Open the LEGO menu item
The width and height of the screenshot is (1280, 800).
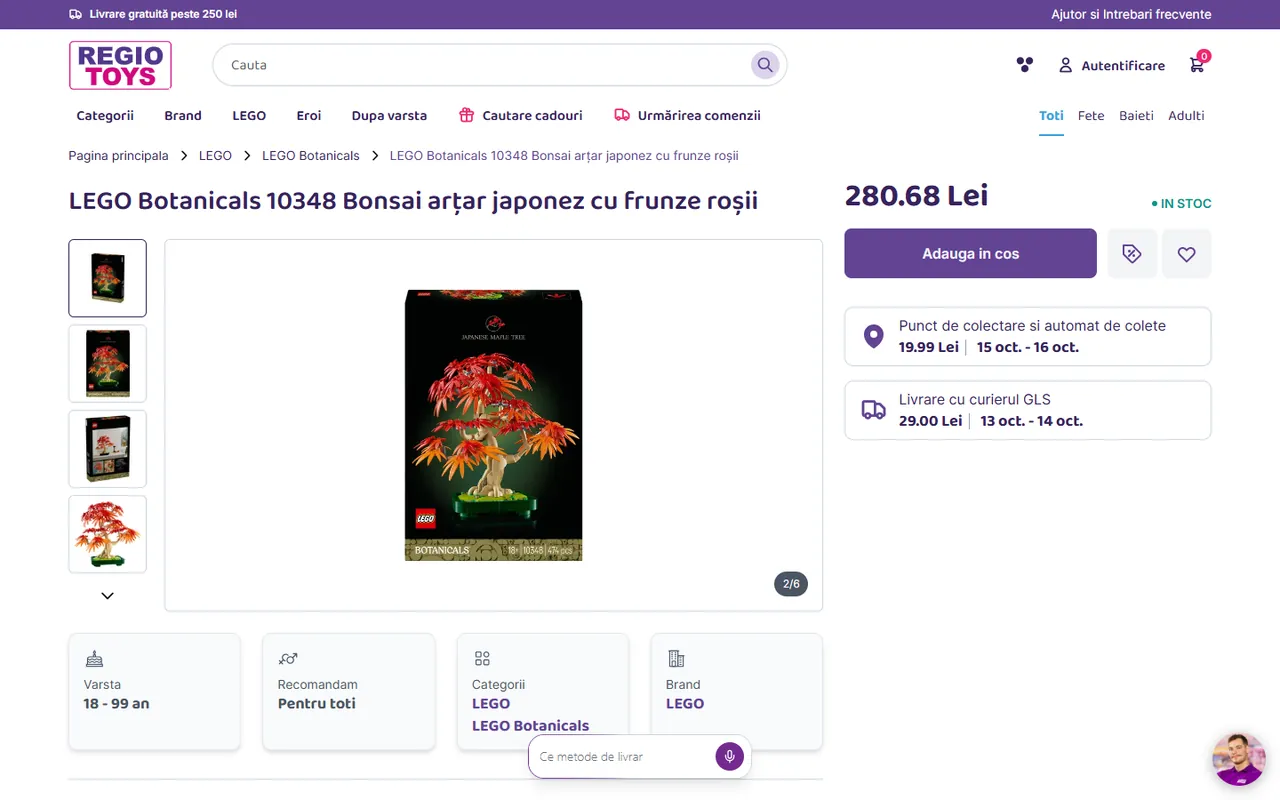click(x=249, y=116)
